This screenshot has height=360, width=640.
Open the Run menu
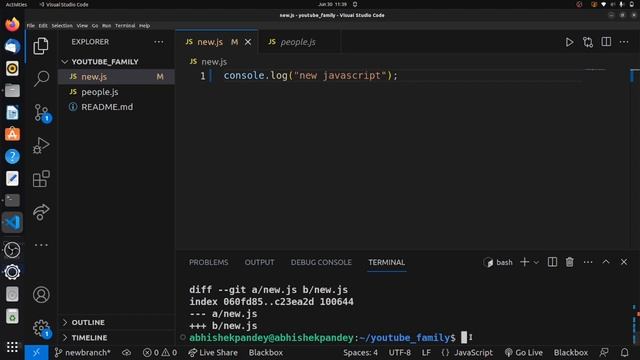tap(107, 25)
